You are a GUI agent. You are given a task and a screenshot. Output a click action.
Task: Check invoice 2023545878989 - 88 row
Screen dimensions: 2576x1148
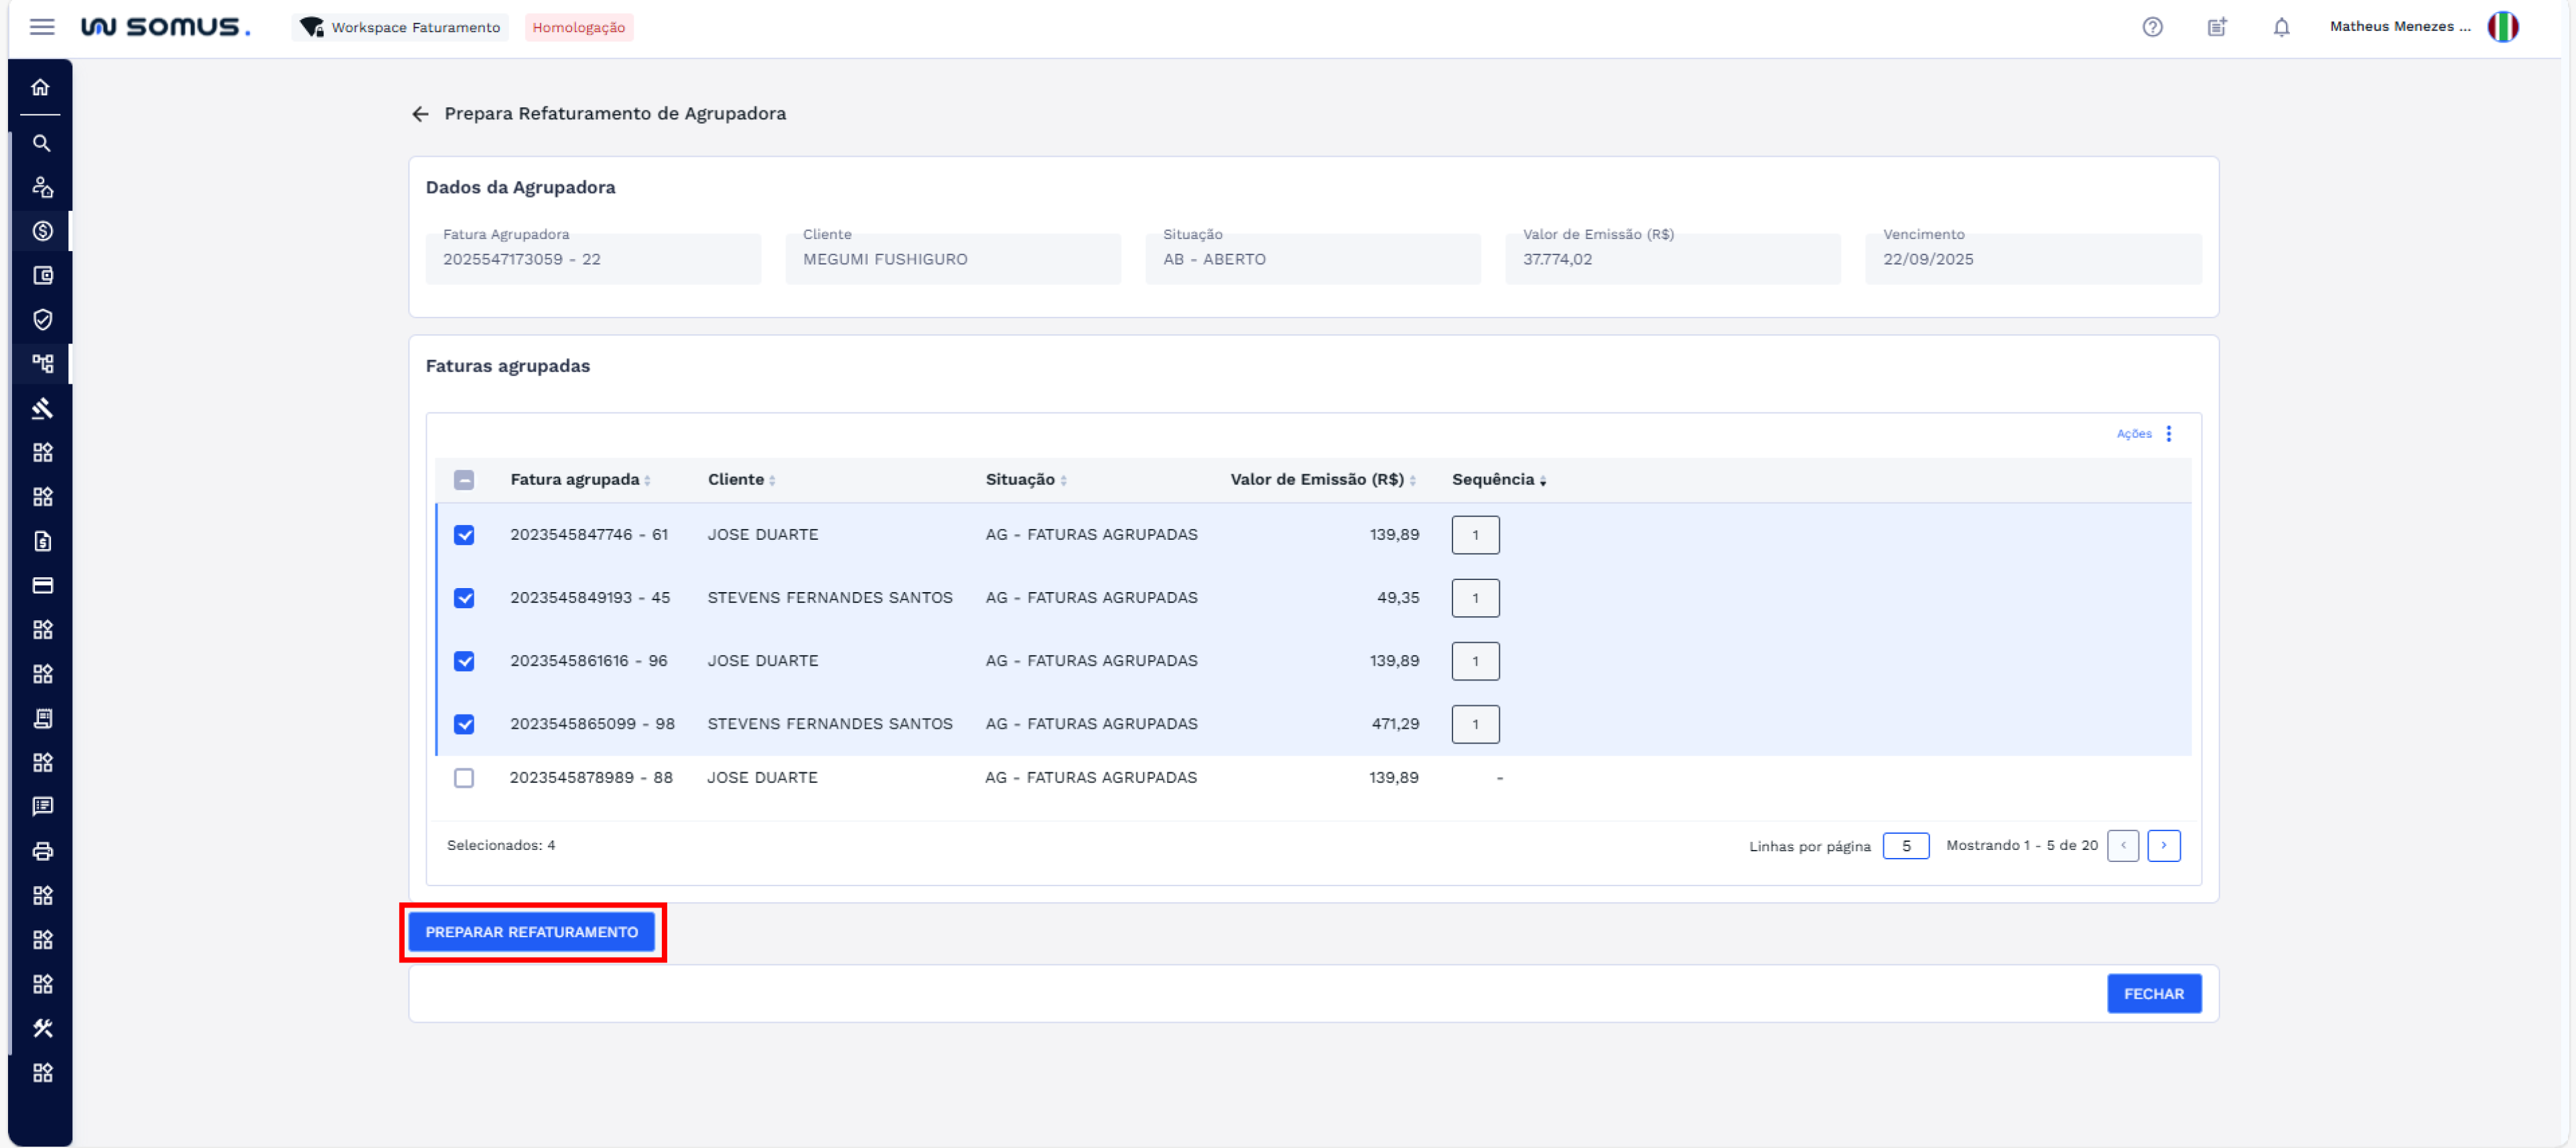coord(464,778)
